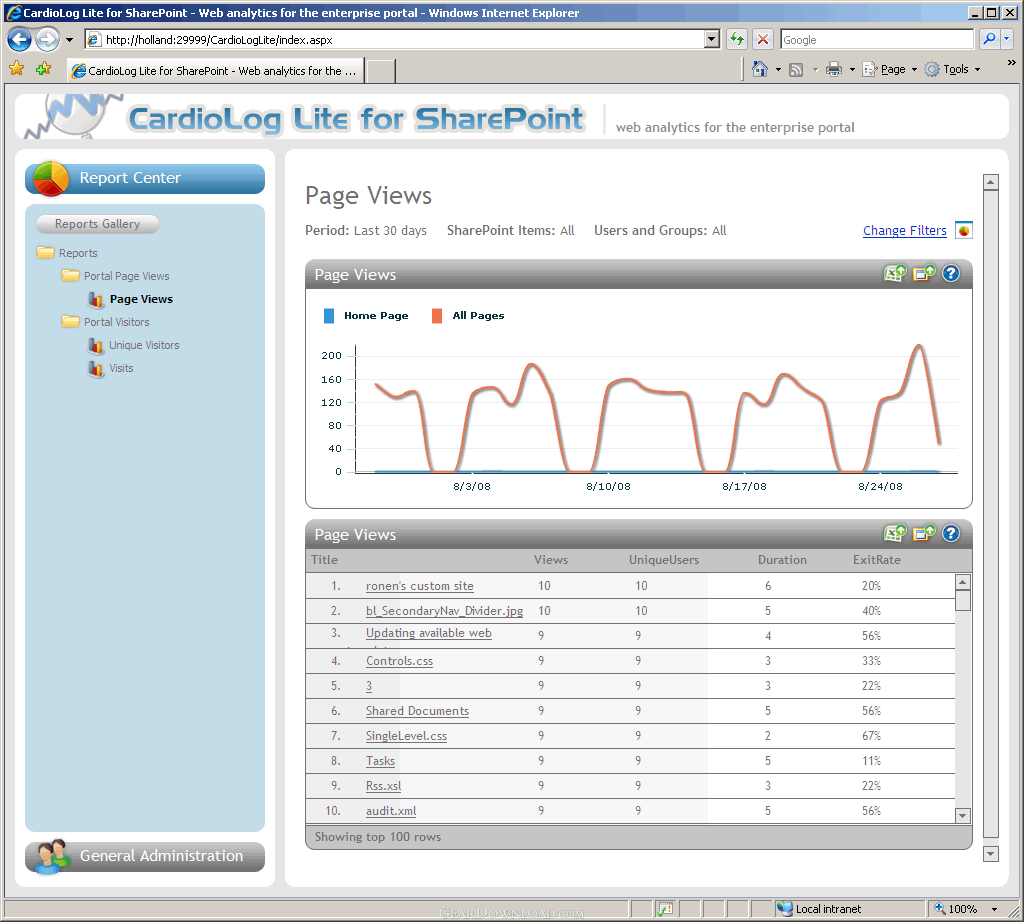
Task: Click the RSS feeds icon
Action: (796, 69)
